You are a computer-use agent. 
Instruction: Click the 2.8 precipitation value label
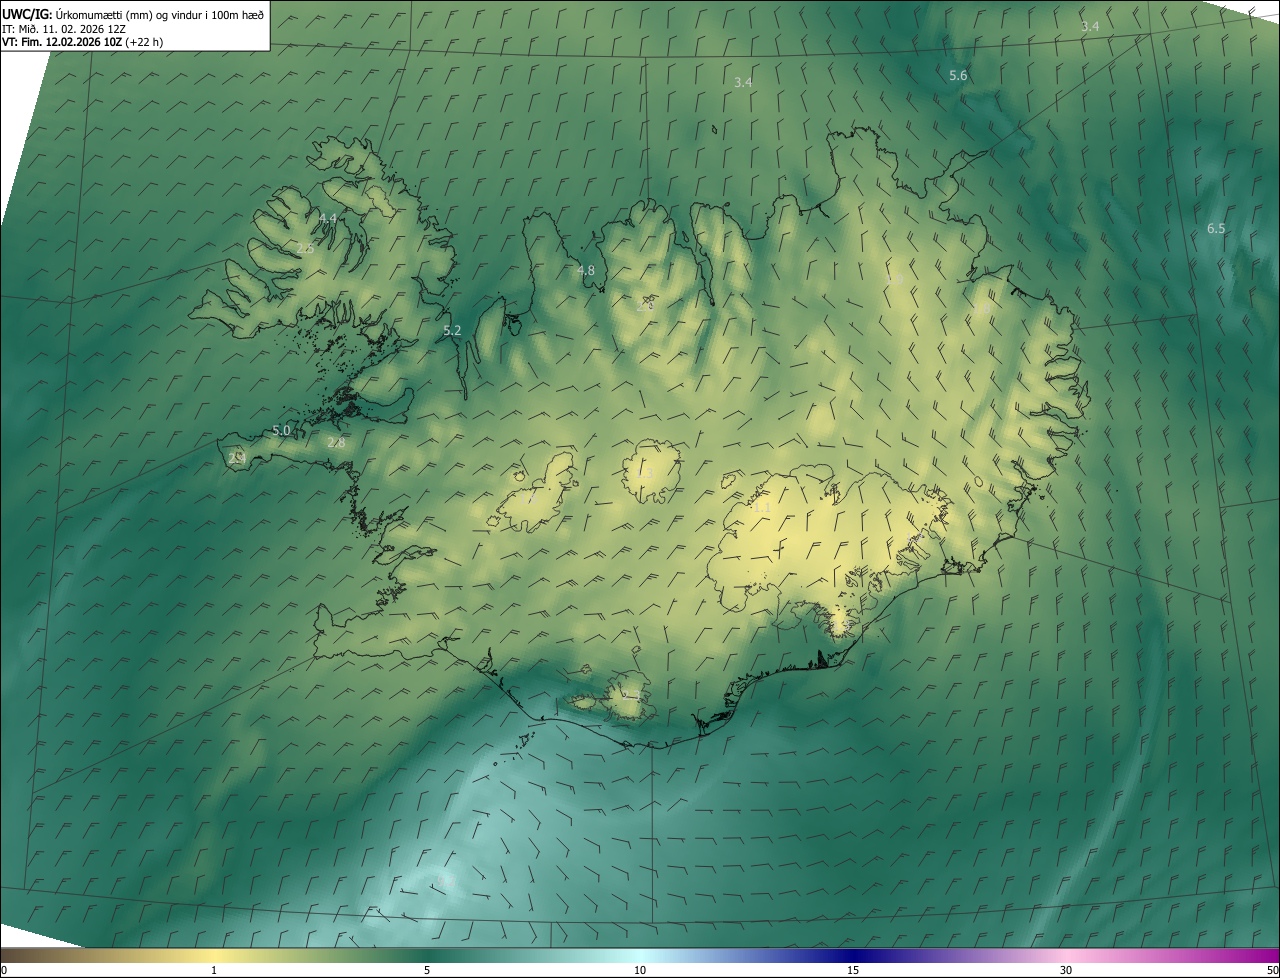(x=336, y=443)
